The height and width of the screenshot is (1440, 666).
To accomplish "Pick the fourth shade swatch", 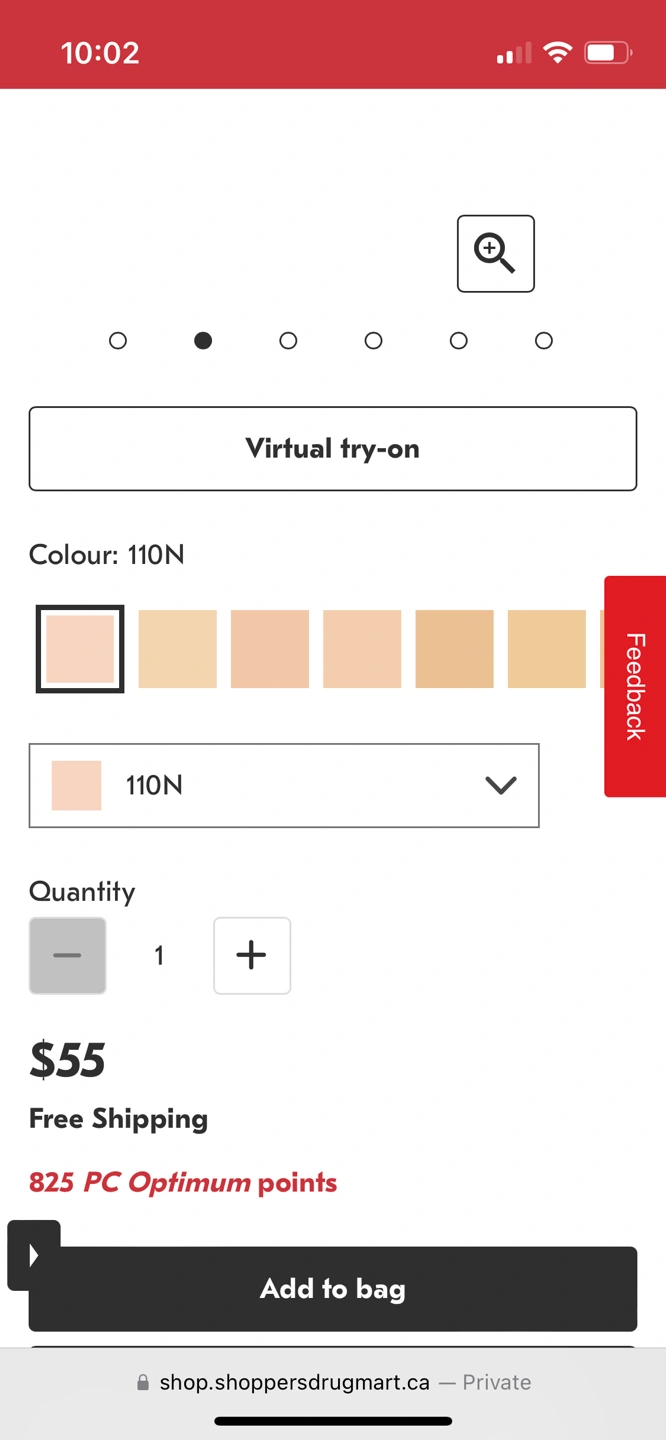I will 362,649.
